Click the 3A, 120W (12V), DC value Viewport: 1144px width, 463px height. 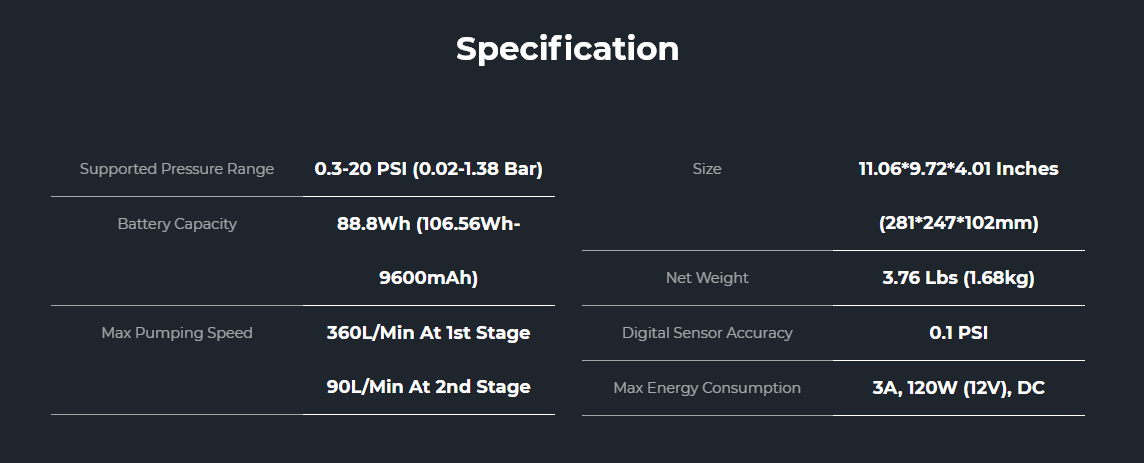pyautogui.click(x=958, y=388)
